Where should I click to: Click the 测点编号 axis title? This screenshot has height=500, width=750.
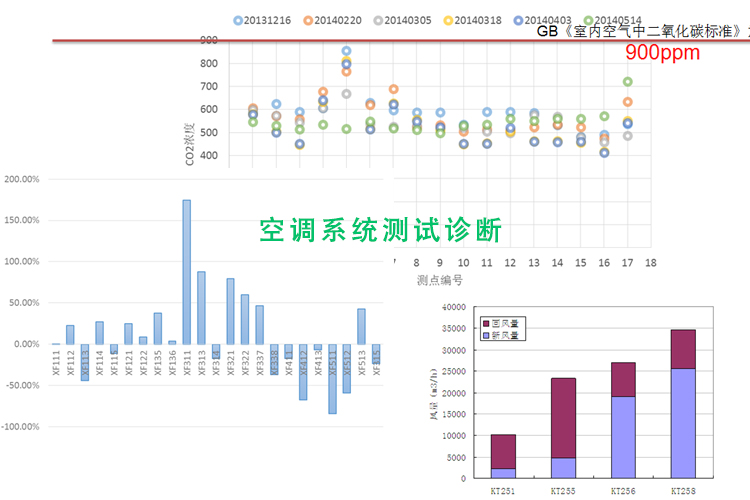pos(439,280)
